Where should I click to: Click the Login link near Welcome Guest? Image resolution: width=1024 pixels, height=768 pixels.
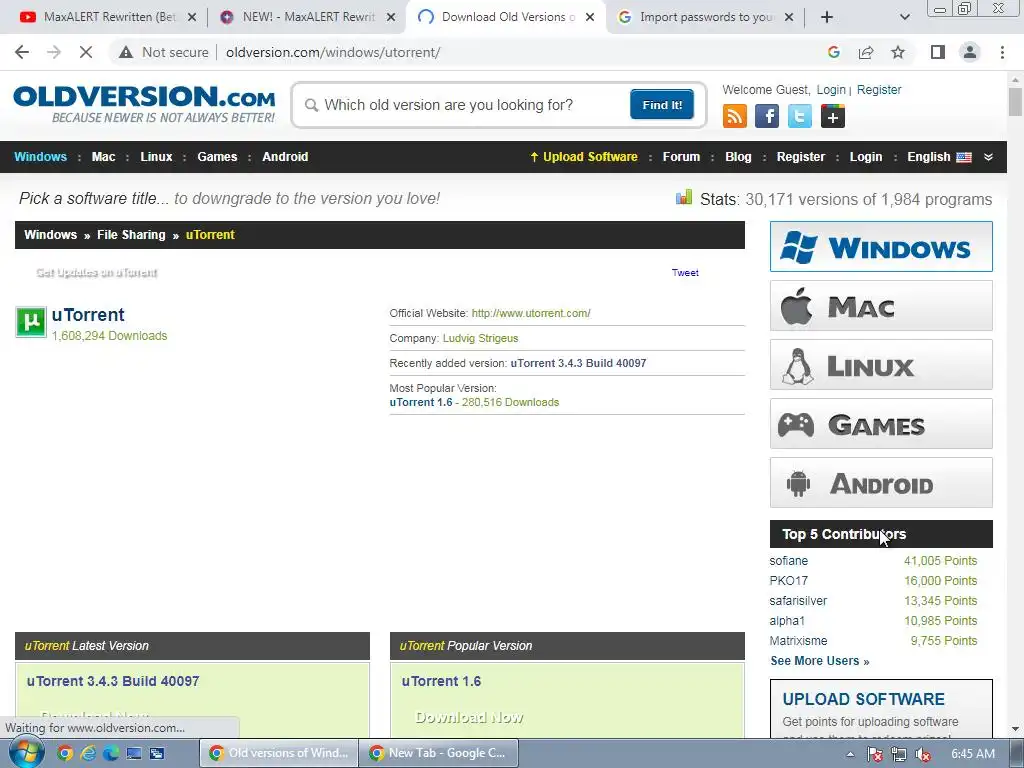[831, 89]
